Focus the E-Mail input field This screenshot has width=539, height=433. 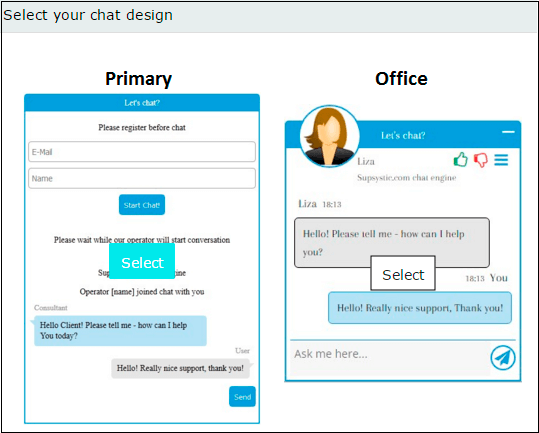tap(142, 152)
